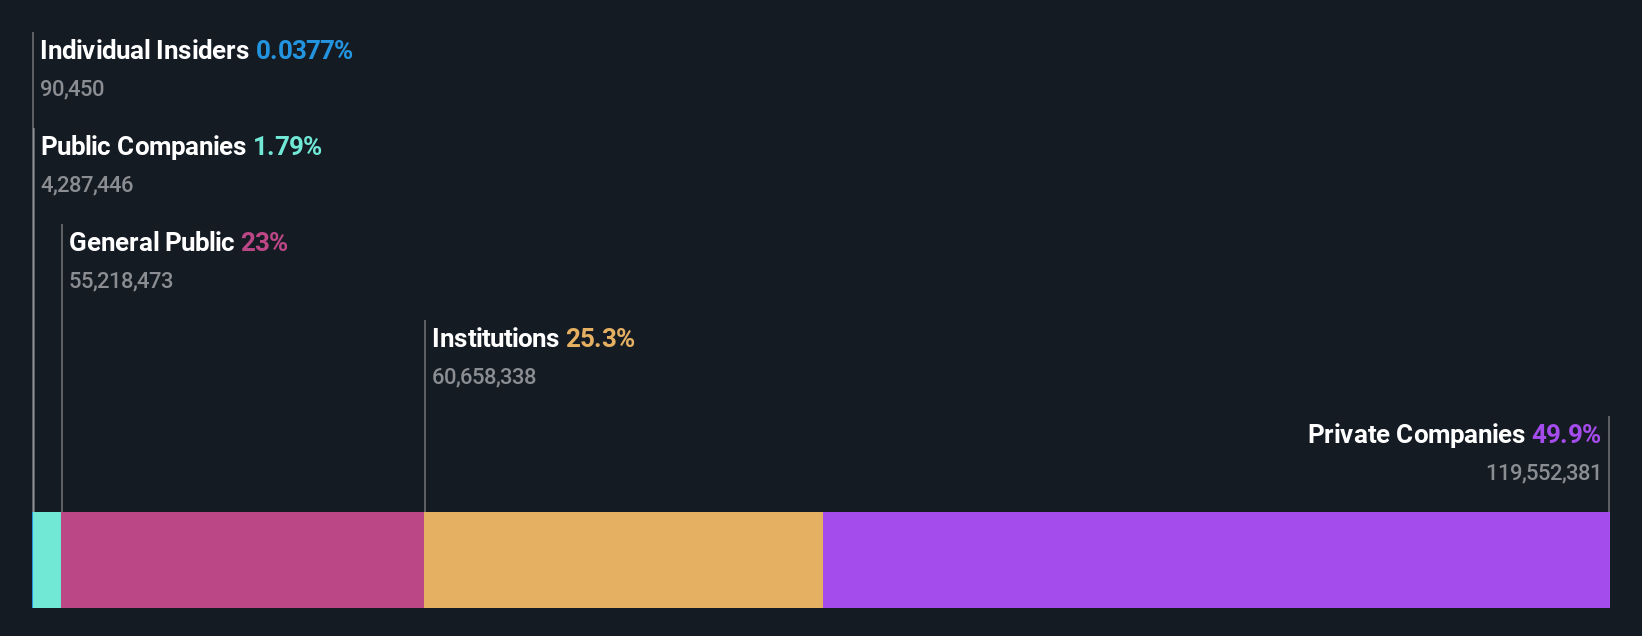Viewport: 1642px width, 636px height.
Task: Click the 25.3% institutions percentage
Action: 600,338
